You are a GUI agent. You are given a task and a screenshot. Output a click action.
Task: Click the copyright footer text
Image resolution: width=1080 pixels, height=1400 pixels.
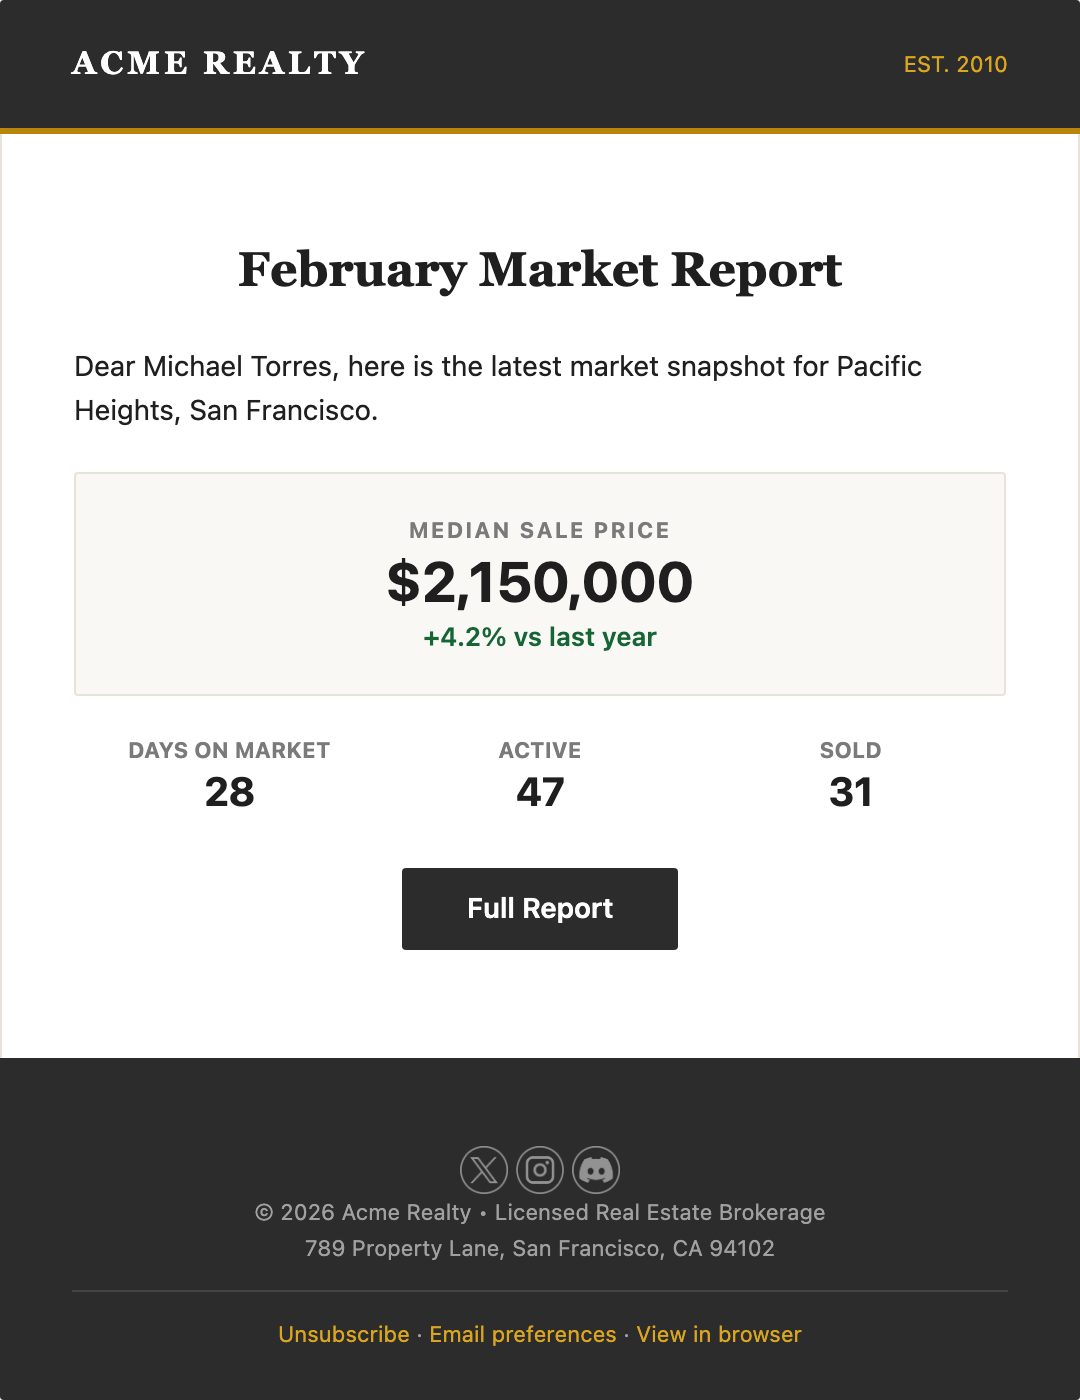pyautogui.click(x=540, y=1212)
